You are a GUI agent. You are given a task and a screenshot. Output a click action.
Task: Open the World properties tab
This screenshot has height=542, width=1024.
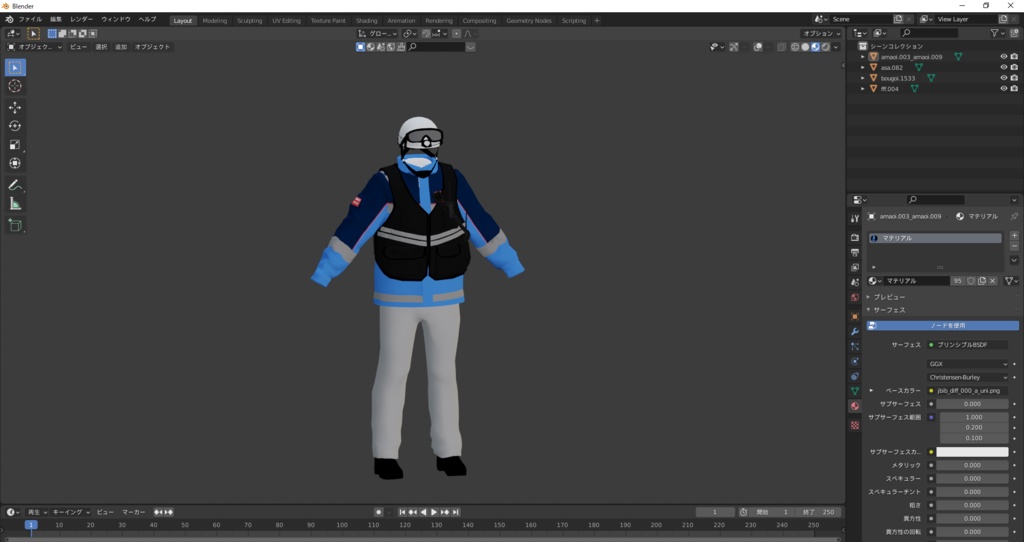855,298
